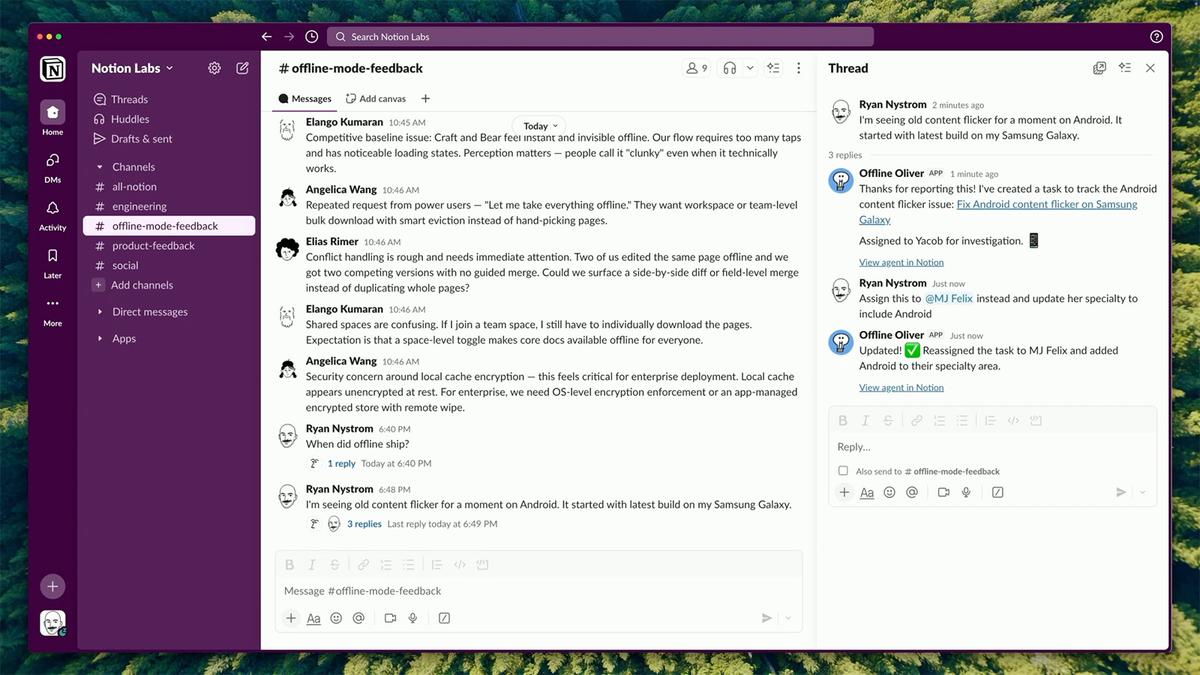This screenshot has width=1200, height=675.
Task: Attach file plus in channel message composer
Action: coord(291,618)
